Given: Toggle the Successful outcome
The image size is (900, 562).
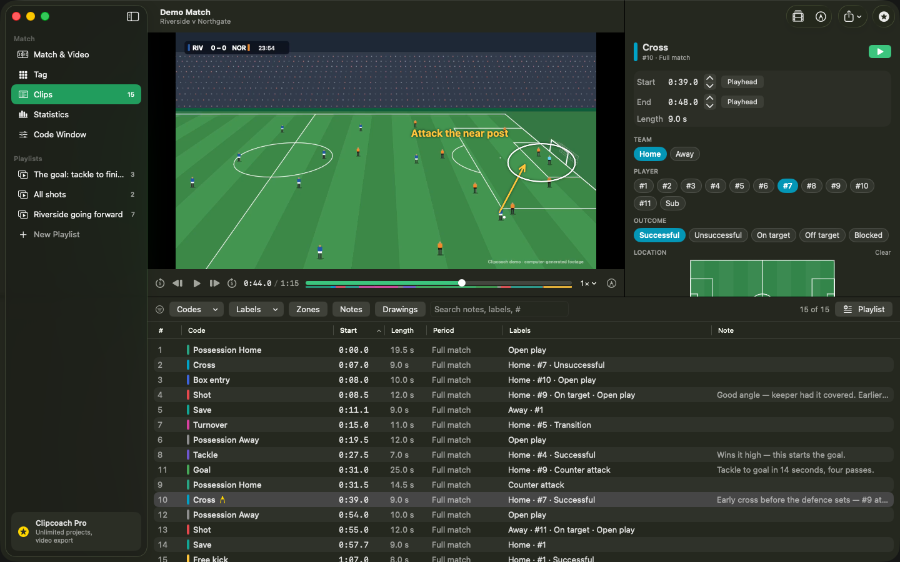Looking at the screenshot, I should (659, 235).
